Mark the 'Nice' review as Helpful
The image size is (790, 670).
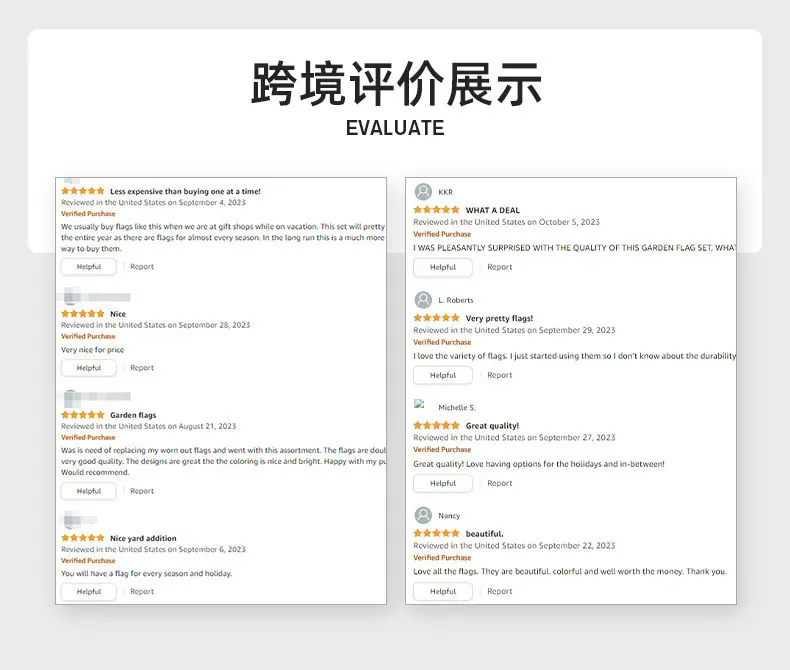click(x=89, y=368)
